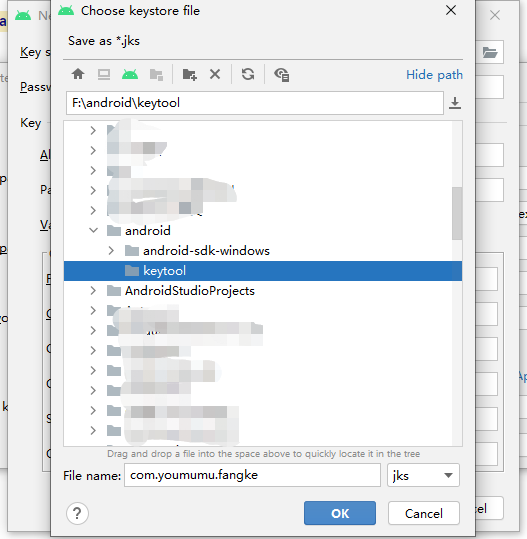Toggle show hidden files and directories
The image size is (527, 539).
click(x=282, y=75)
